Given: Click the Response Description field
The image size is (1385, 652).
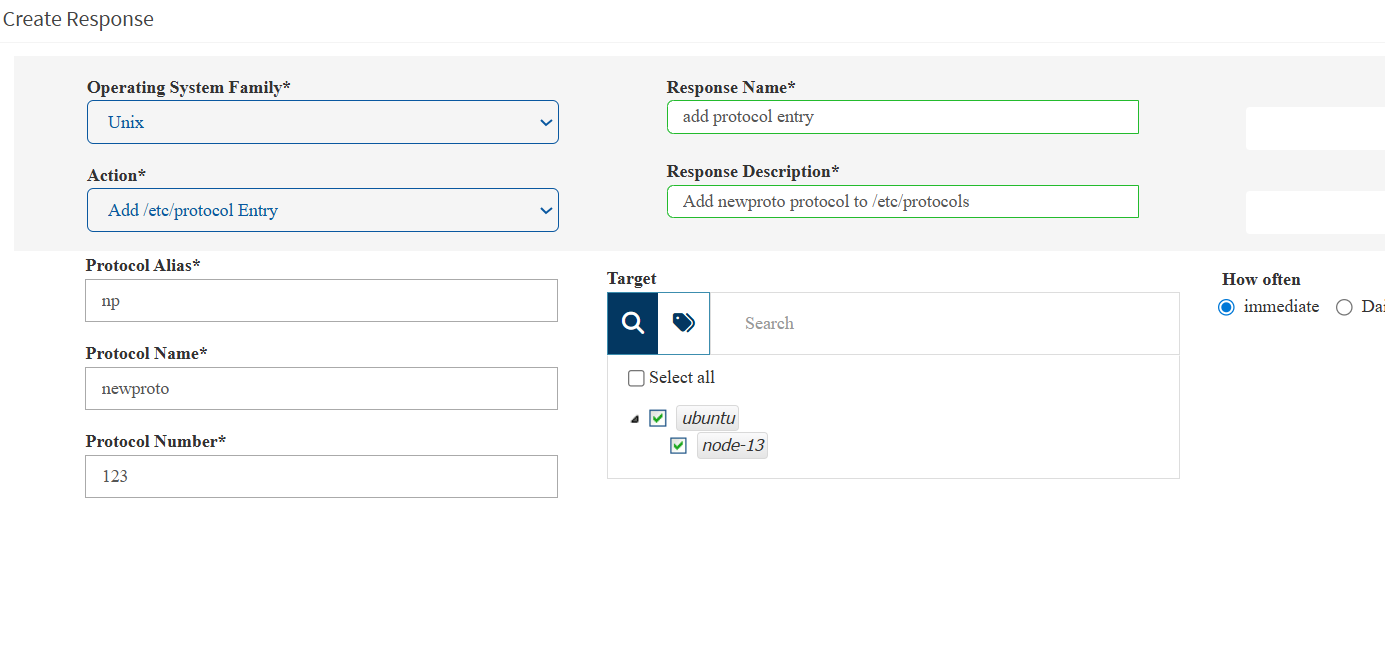Looking at the screenshot, I should point(902,201).
